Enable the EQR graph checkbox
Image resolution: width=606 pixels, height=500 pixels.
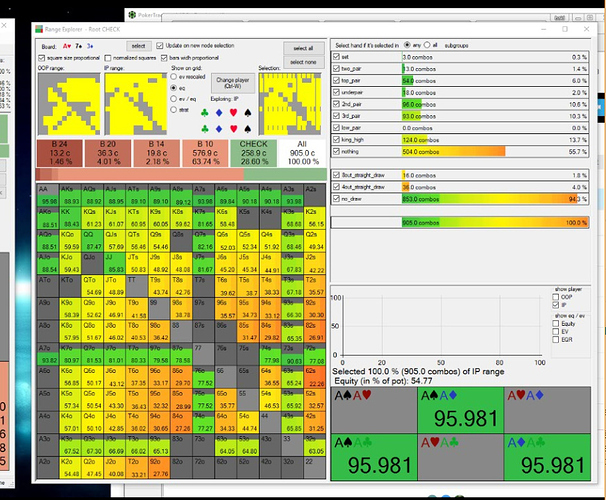click(x=556, y=340)
